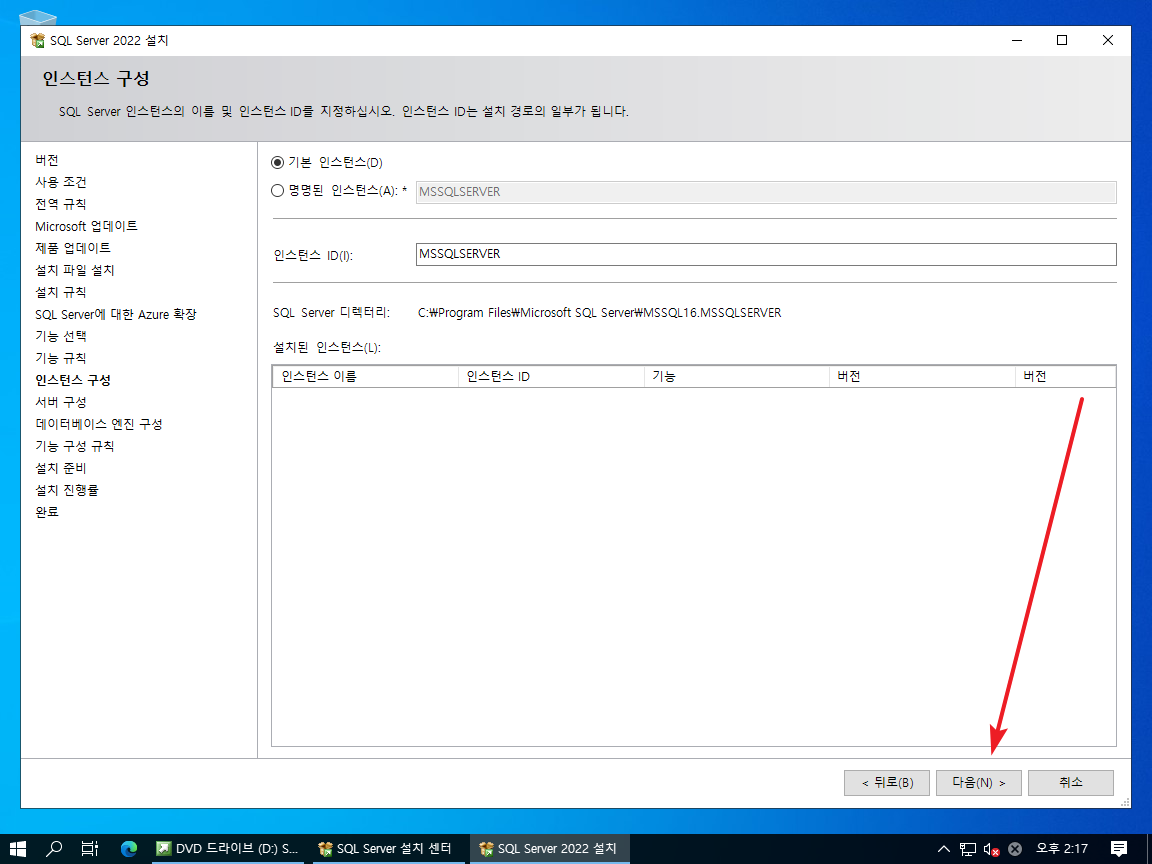Click the 인스턴스 ID column header
Viewport: 1152px width, 864px height.
pos(551,376)
